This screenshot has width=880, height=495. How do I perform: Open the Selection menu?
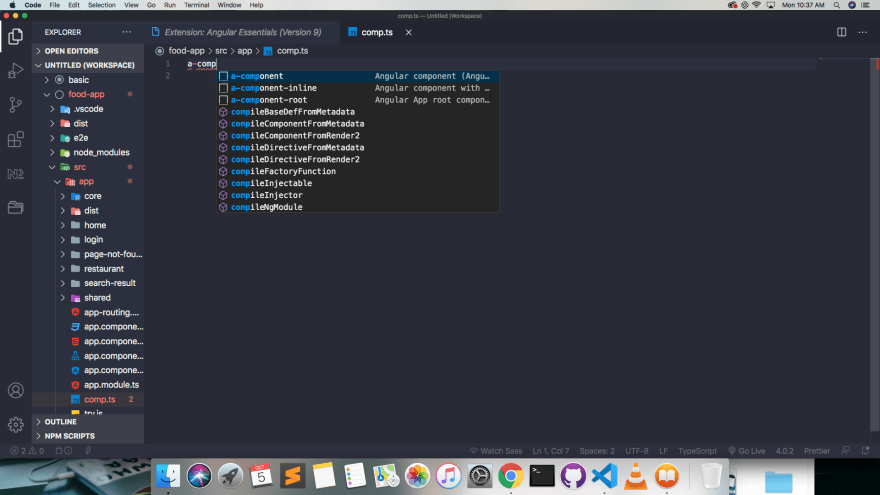coord(102,5)
